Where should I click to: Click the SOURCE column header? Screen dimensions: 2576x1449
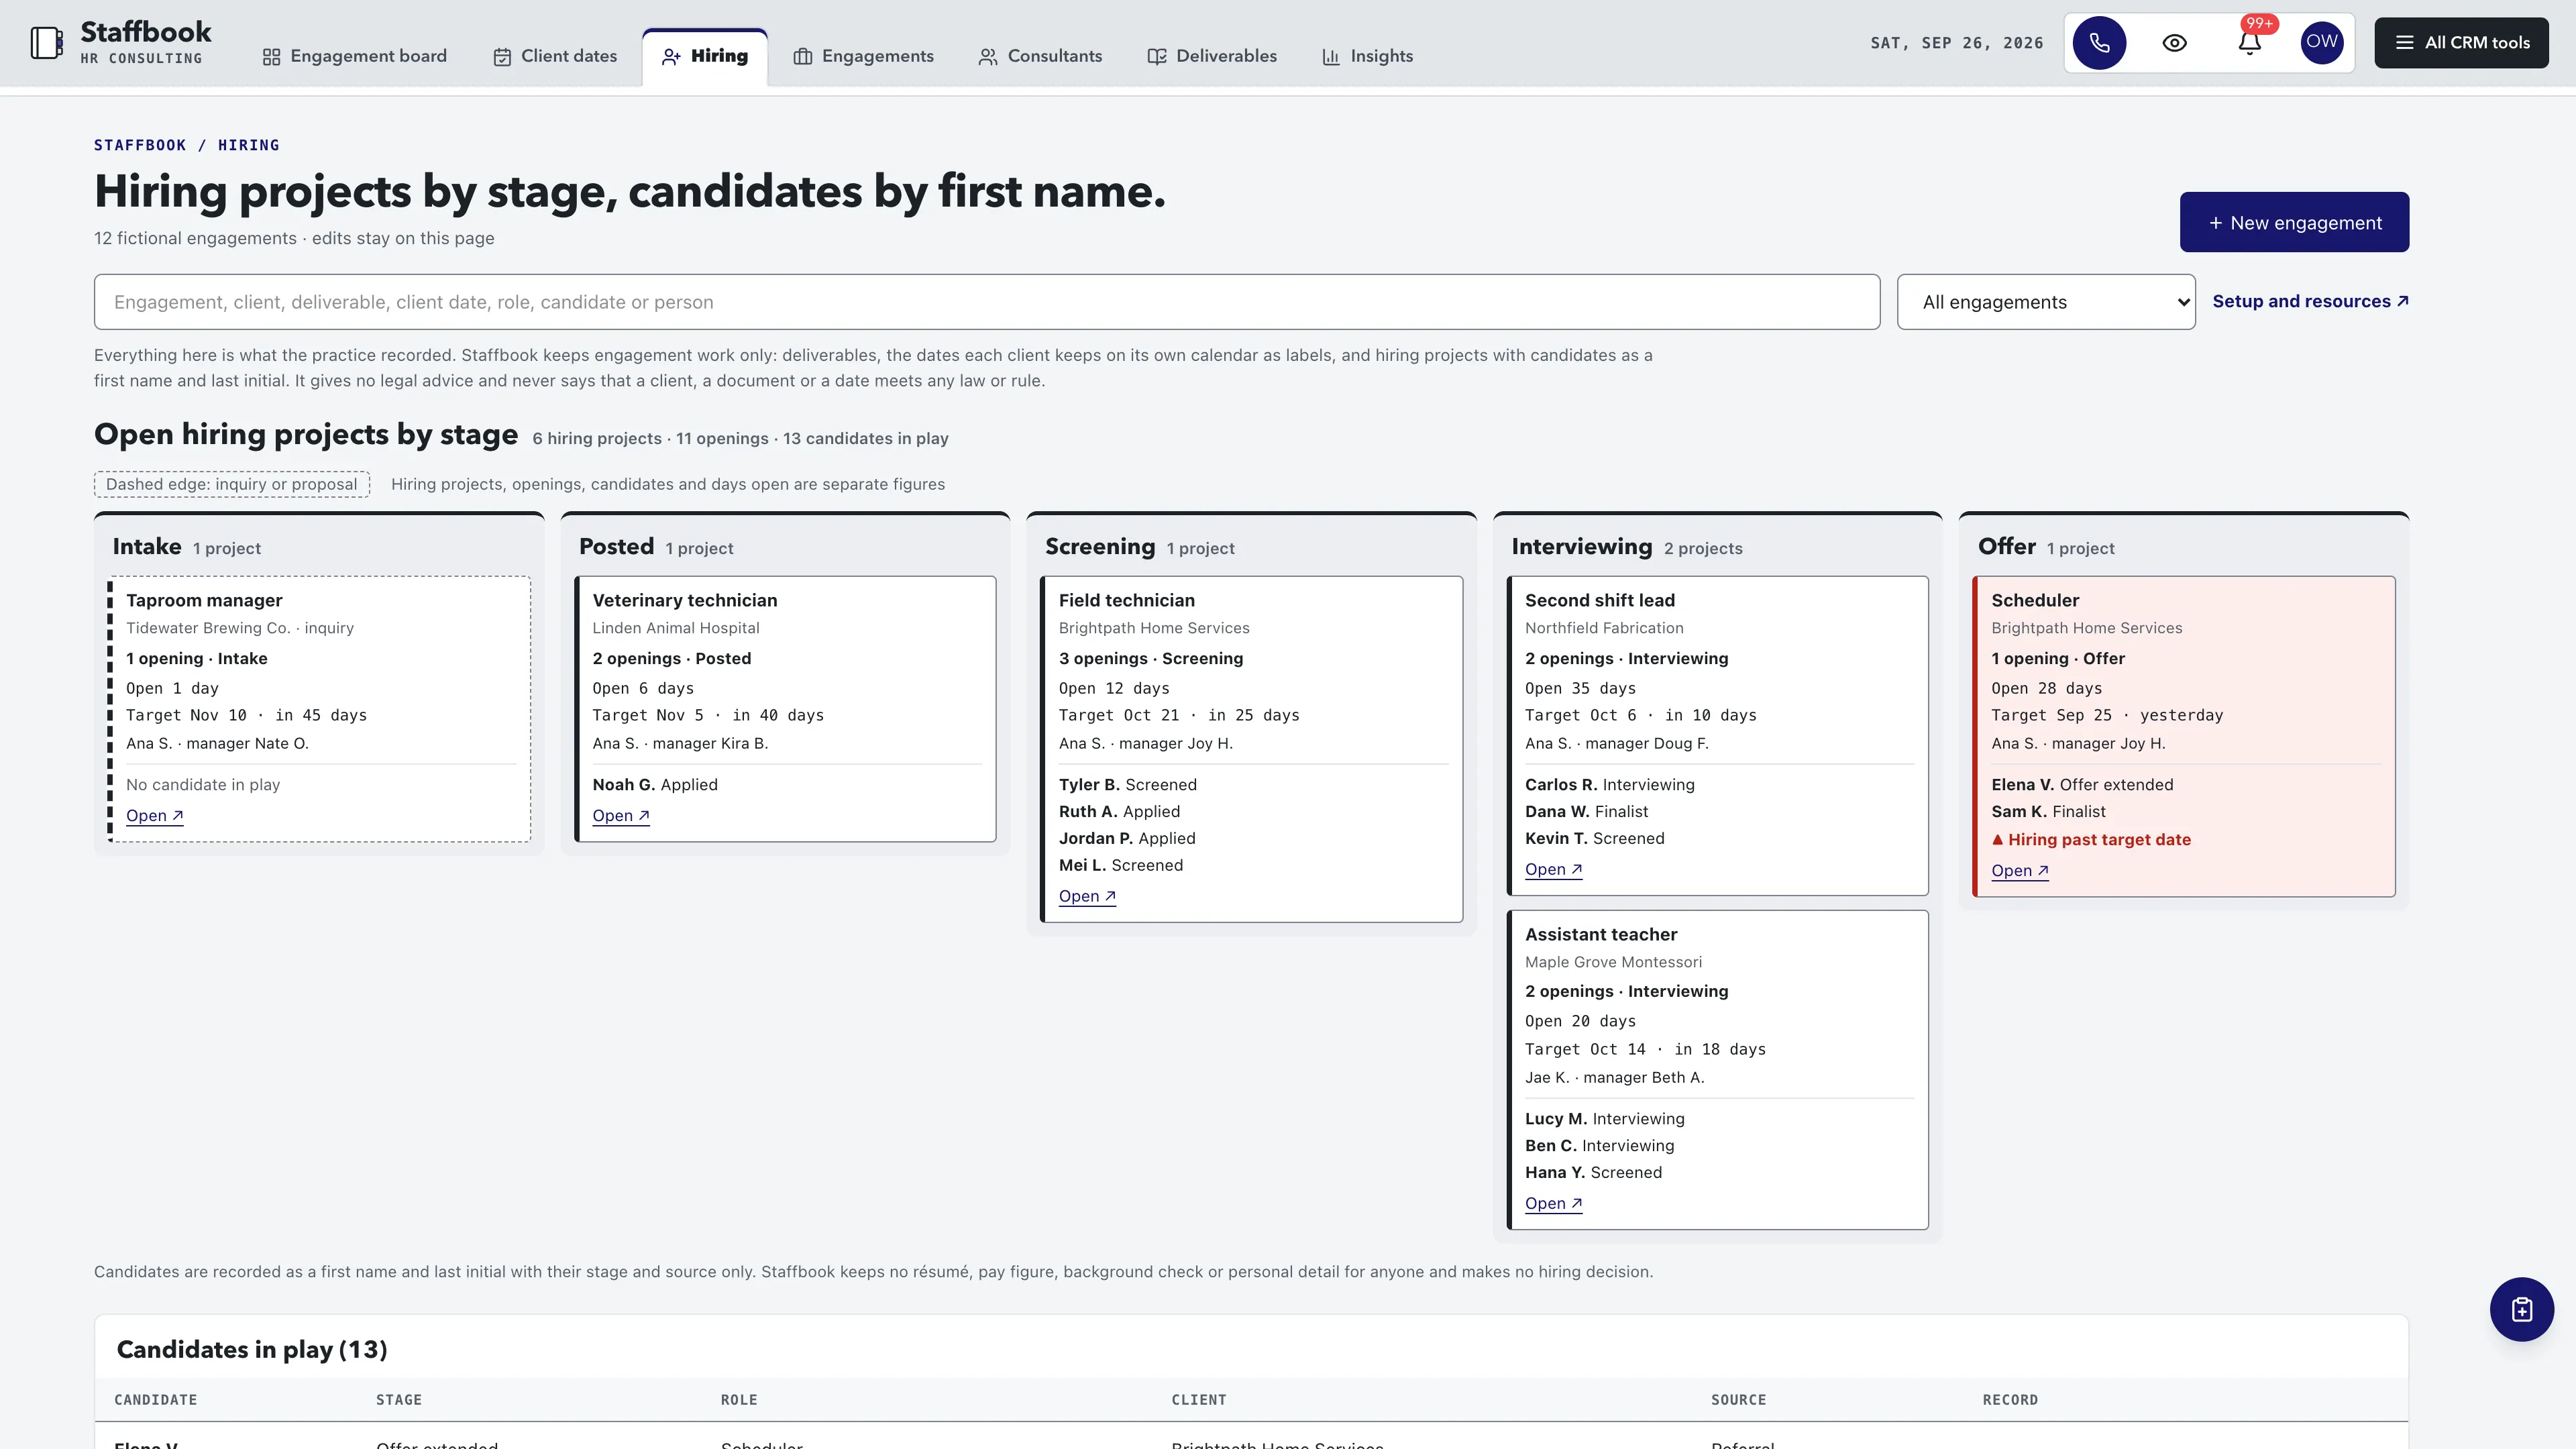click(1738, 1400)
